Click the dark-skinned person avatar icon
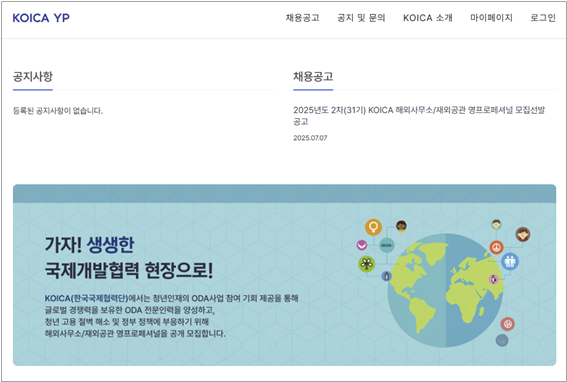The width and height of the screenshot is (567, 382). coord(401,226)
